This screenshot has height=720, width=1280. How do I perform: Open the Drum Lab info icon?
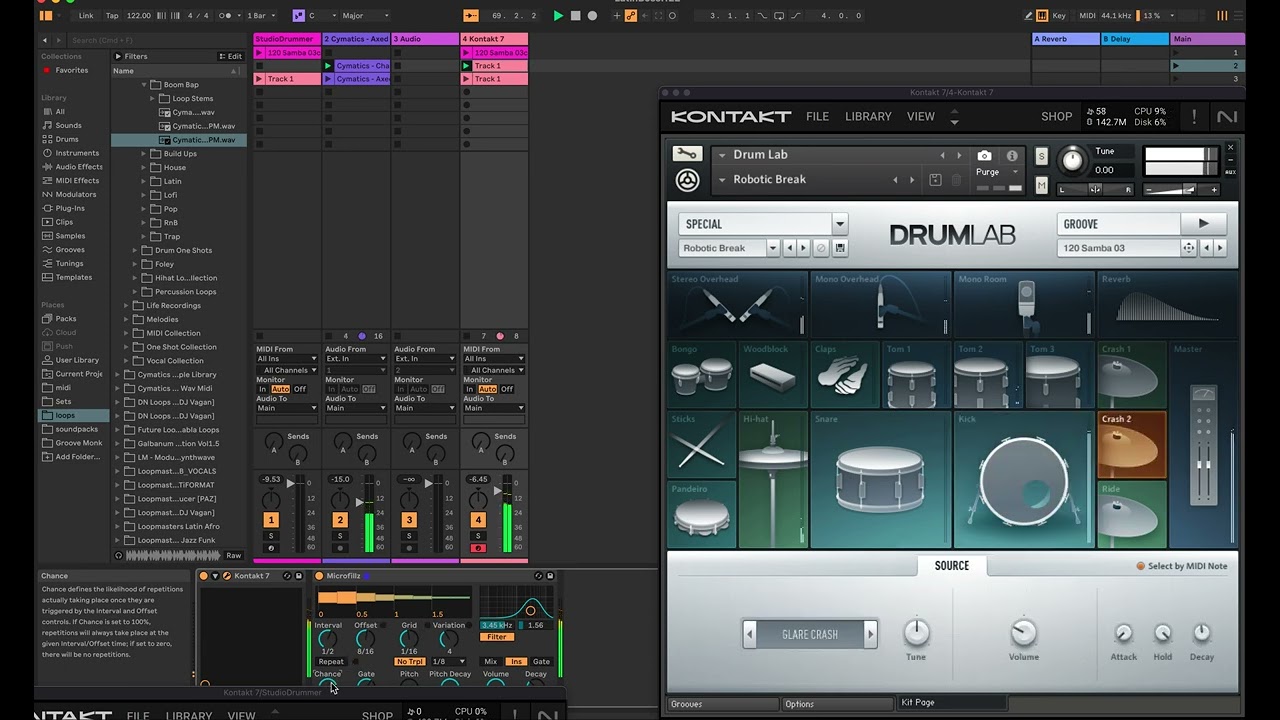[1012, 156]
